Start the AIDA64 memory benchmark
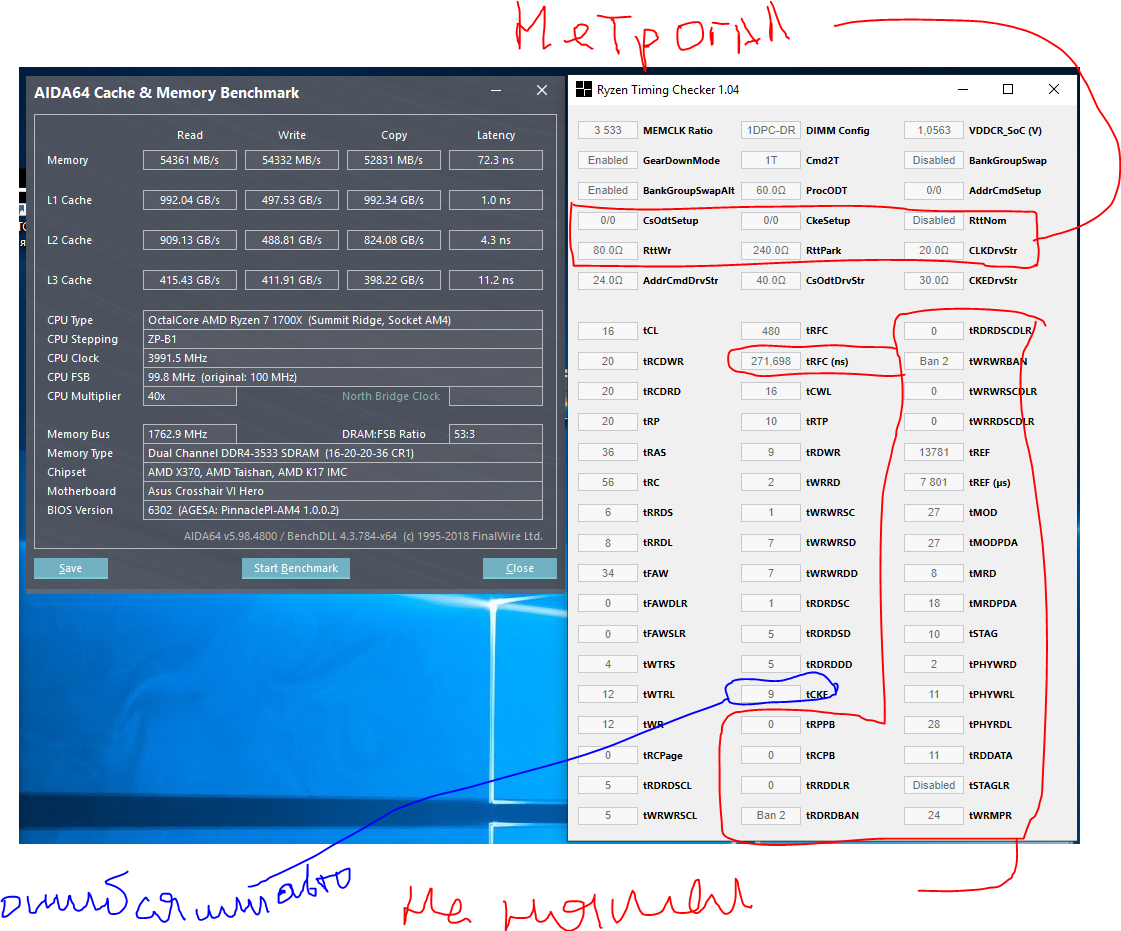Screen dimensions: 1121x931 (x=296, y=568)
